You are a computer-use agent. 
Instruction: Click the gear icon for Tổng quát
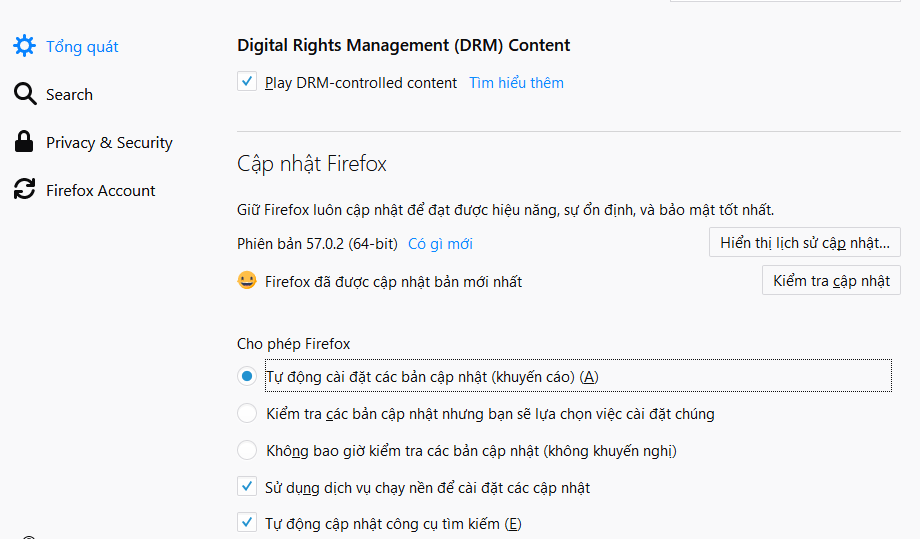click(24, 46)
